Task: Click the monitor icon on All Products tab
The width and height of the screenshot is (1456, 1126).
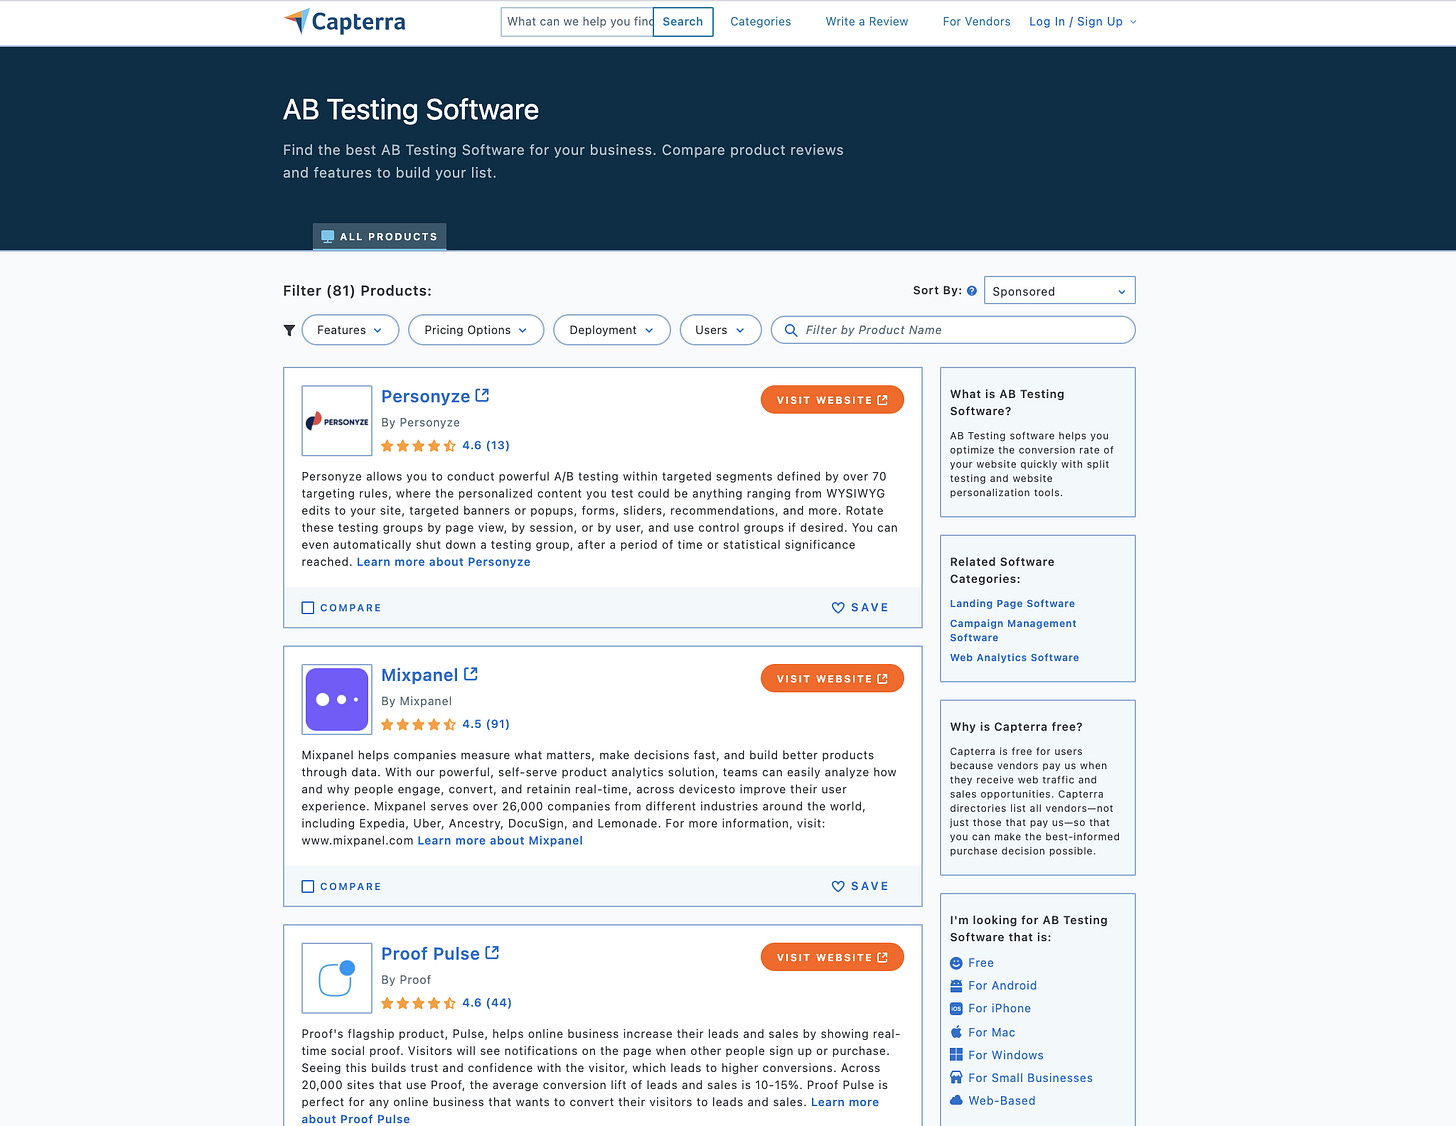Action: coord(327,237)
